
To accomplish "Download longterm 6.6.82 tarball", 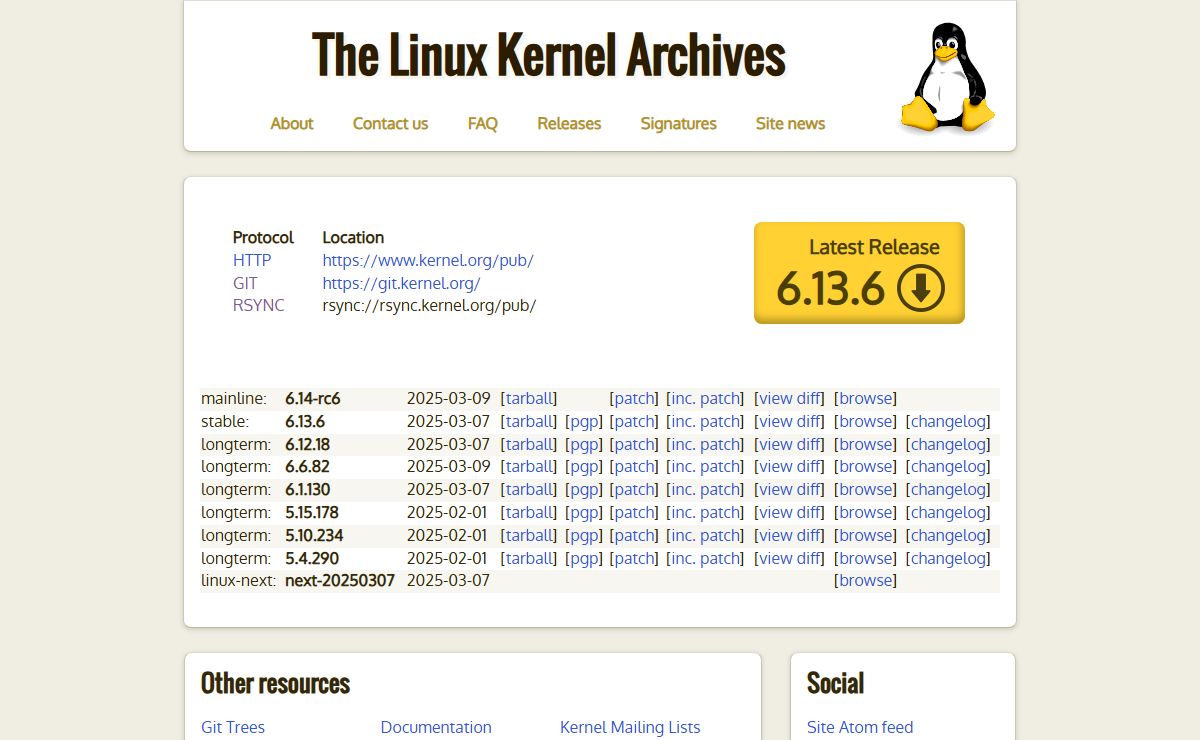I will pos(529,466).
